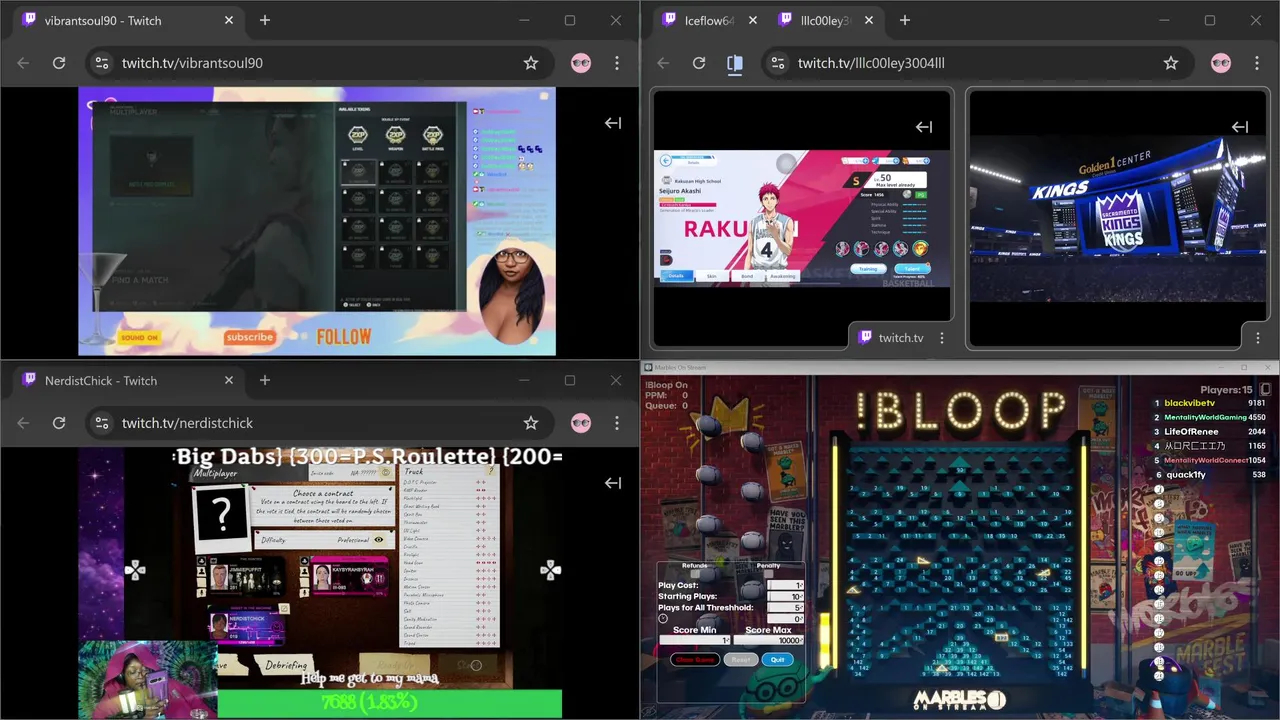
Task: Close the Iceflow64 tab
Action: coord(753,20)
